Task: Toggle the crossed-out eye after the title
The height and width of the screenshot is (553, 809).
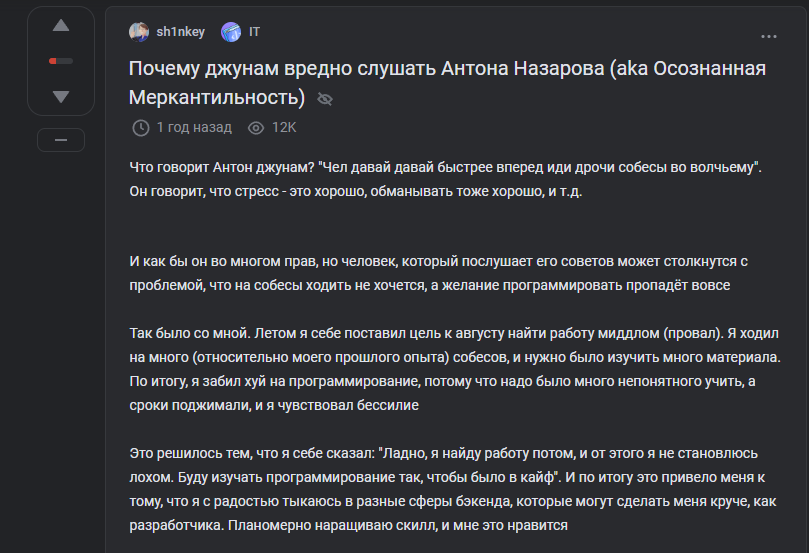Action: [324, 99]
